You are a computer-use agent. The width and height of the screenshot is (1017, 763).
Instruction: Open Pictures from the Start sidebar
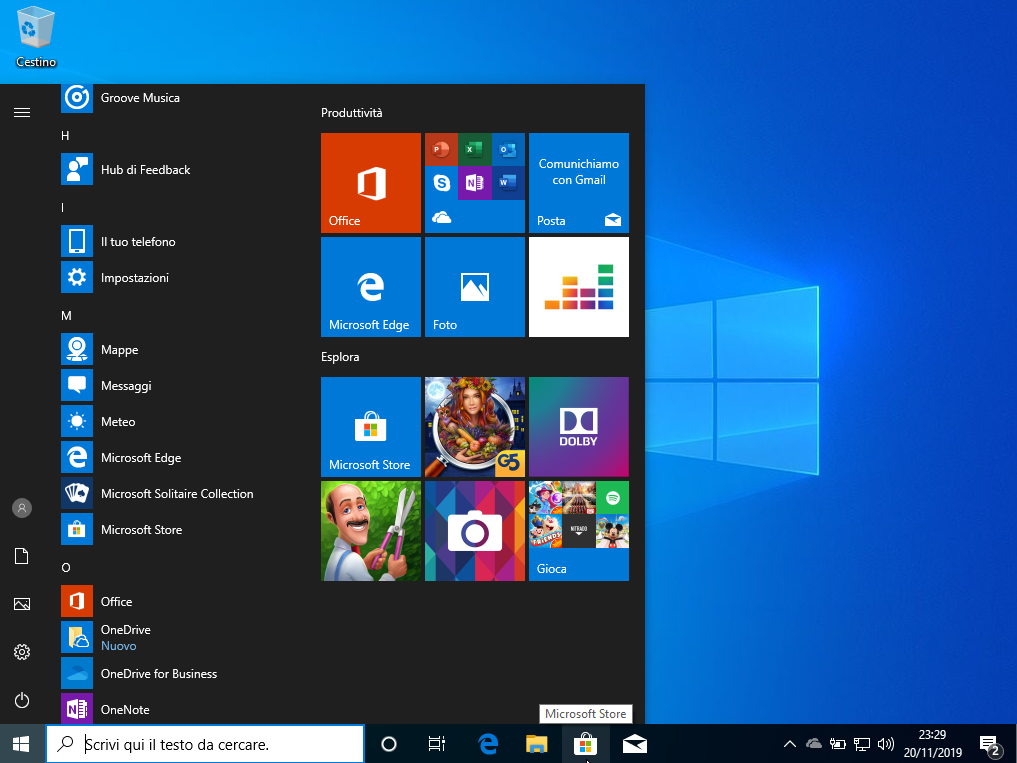pyautogui.click(x=22, y=604)
